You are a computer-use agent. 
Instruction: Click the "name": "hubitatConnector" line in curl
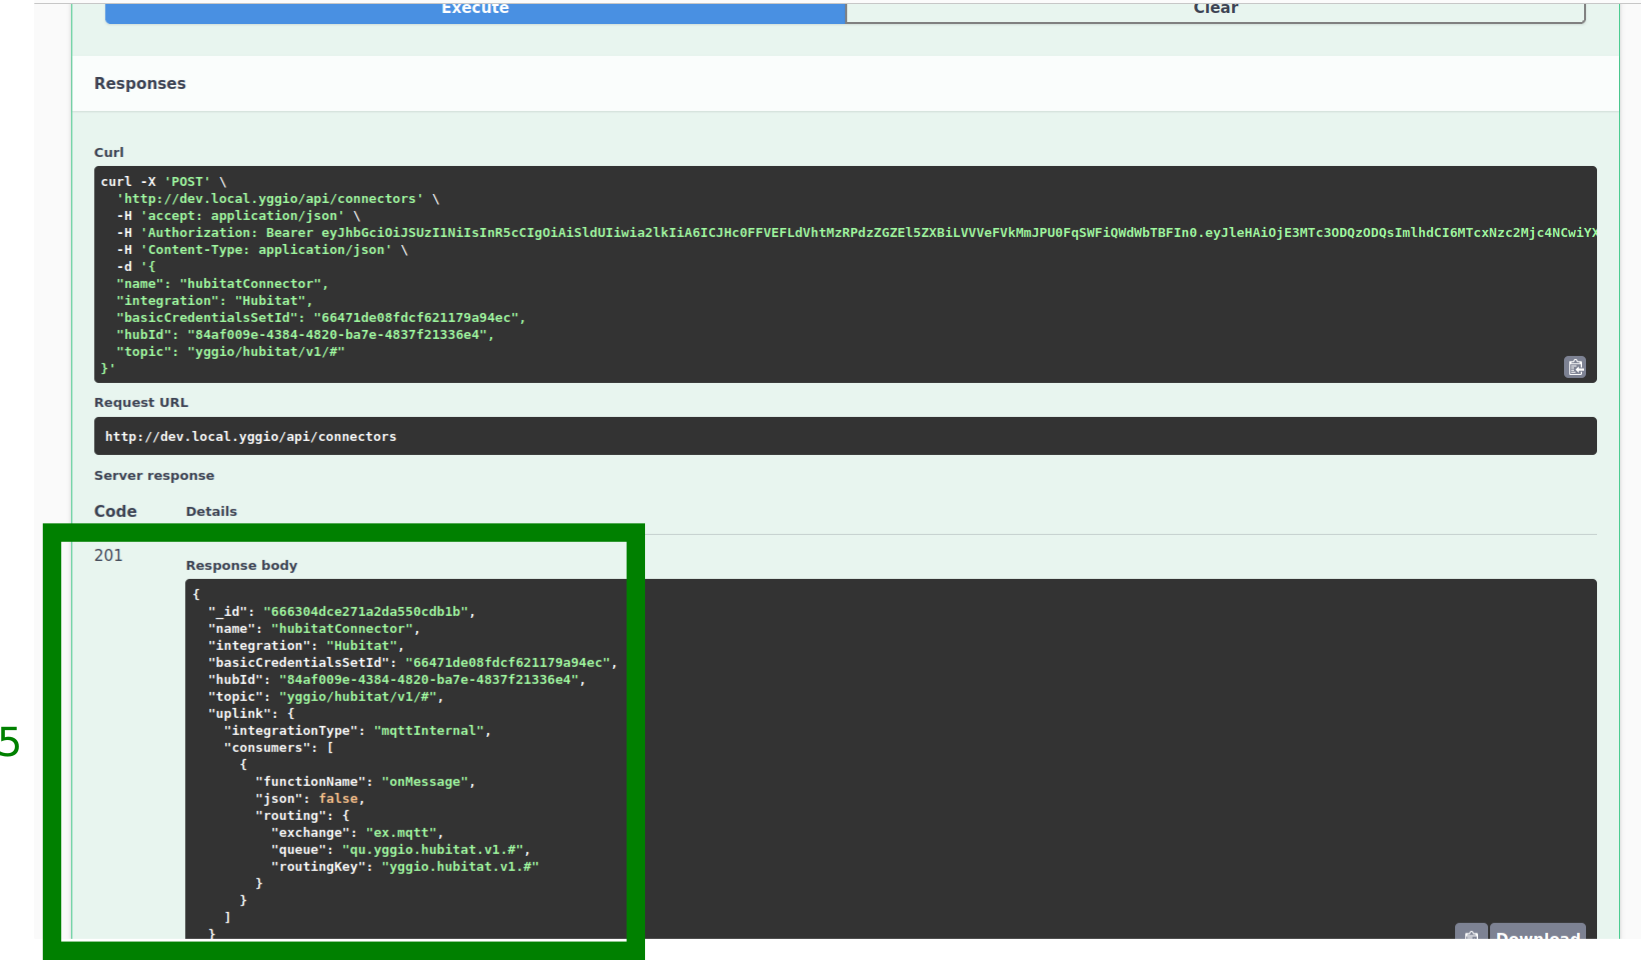222,284
